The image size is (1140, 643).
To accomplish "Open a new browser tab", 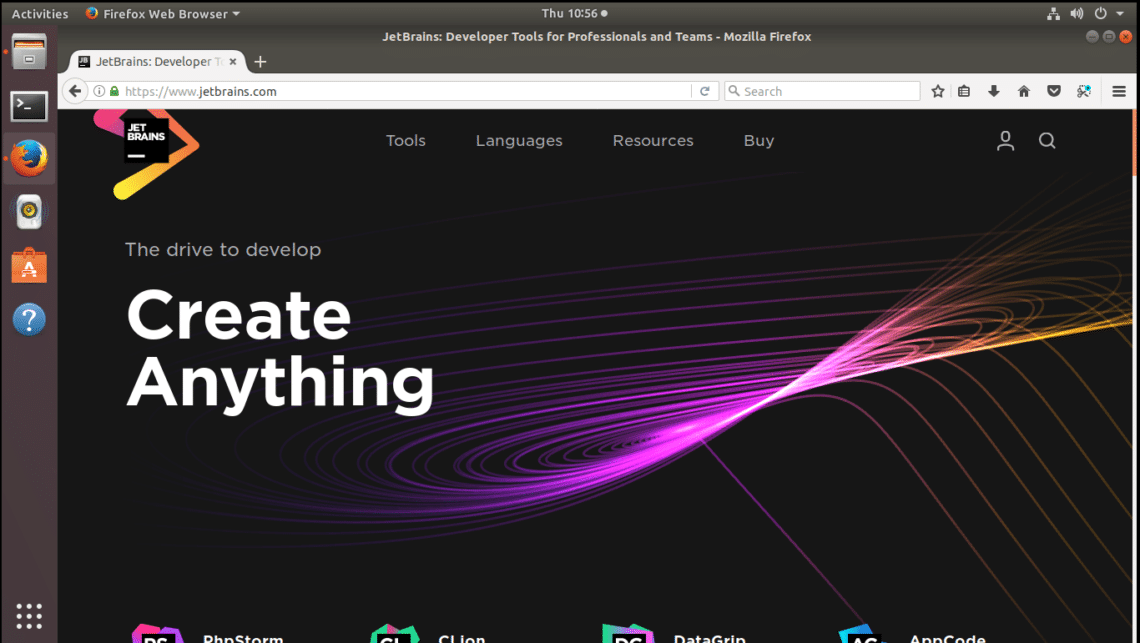I will (x=260, y=61).
